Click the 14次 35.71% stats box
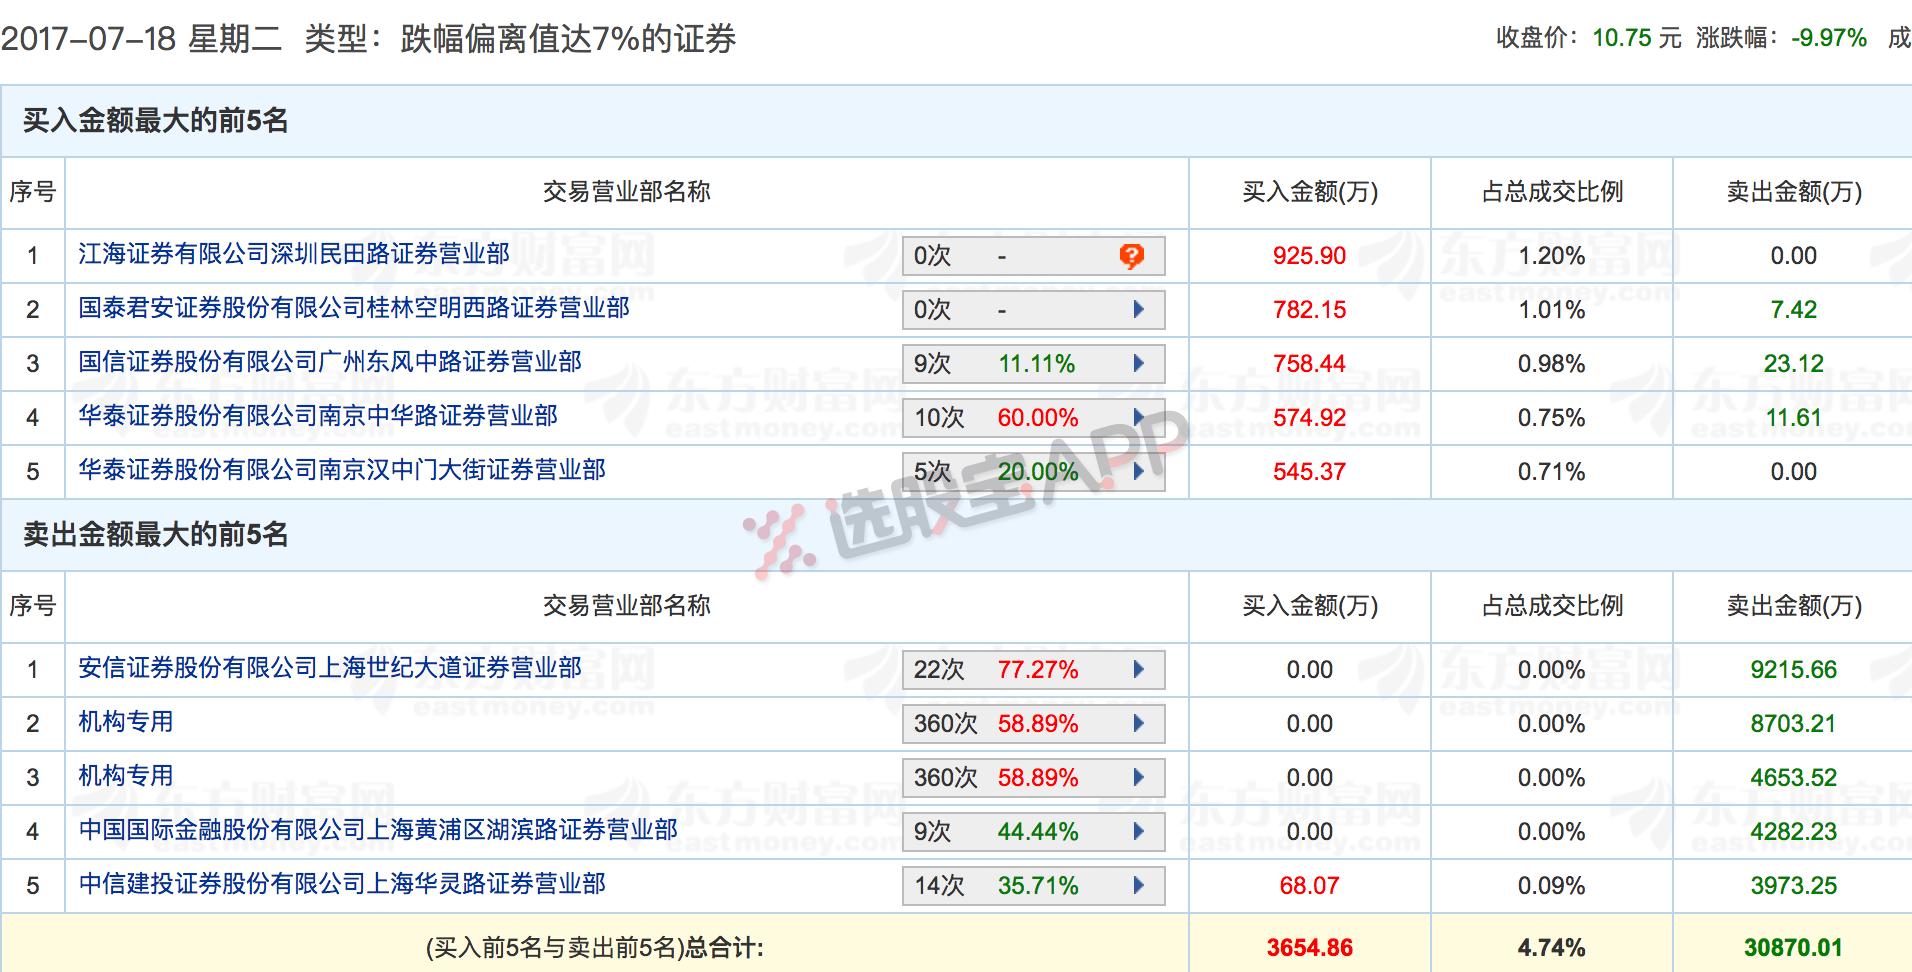The image size is (1912, 972). (x=1034, y=886)
